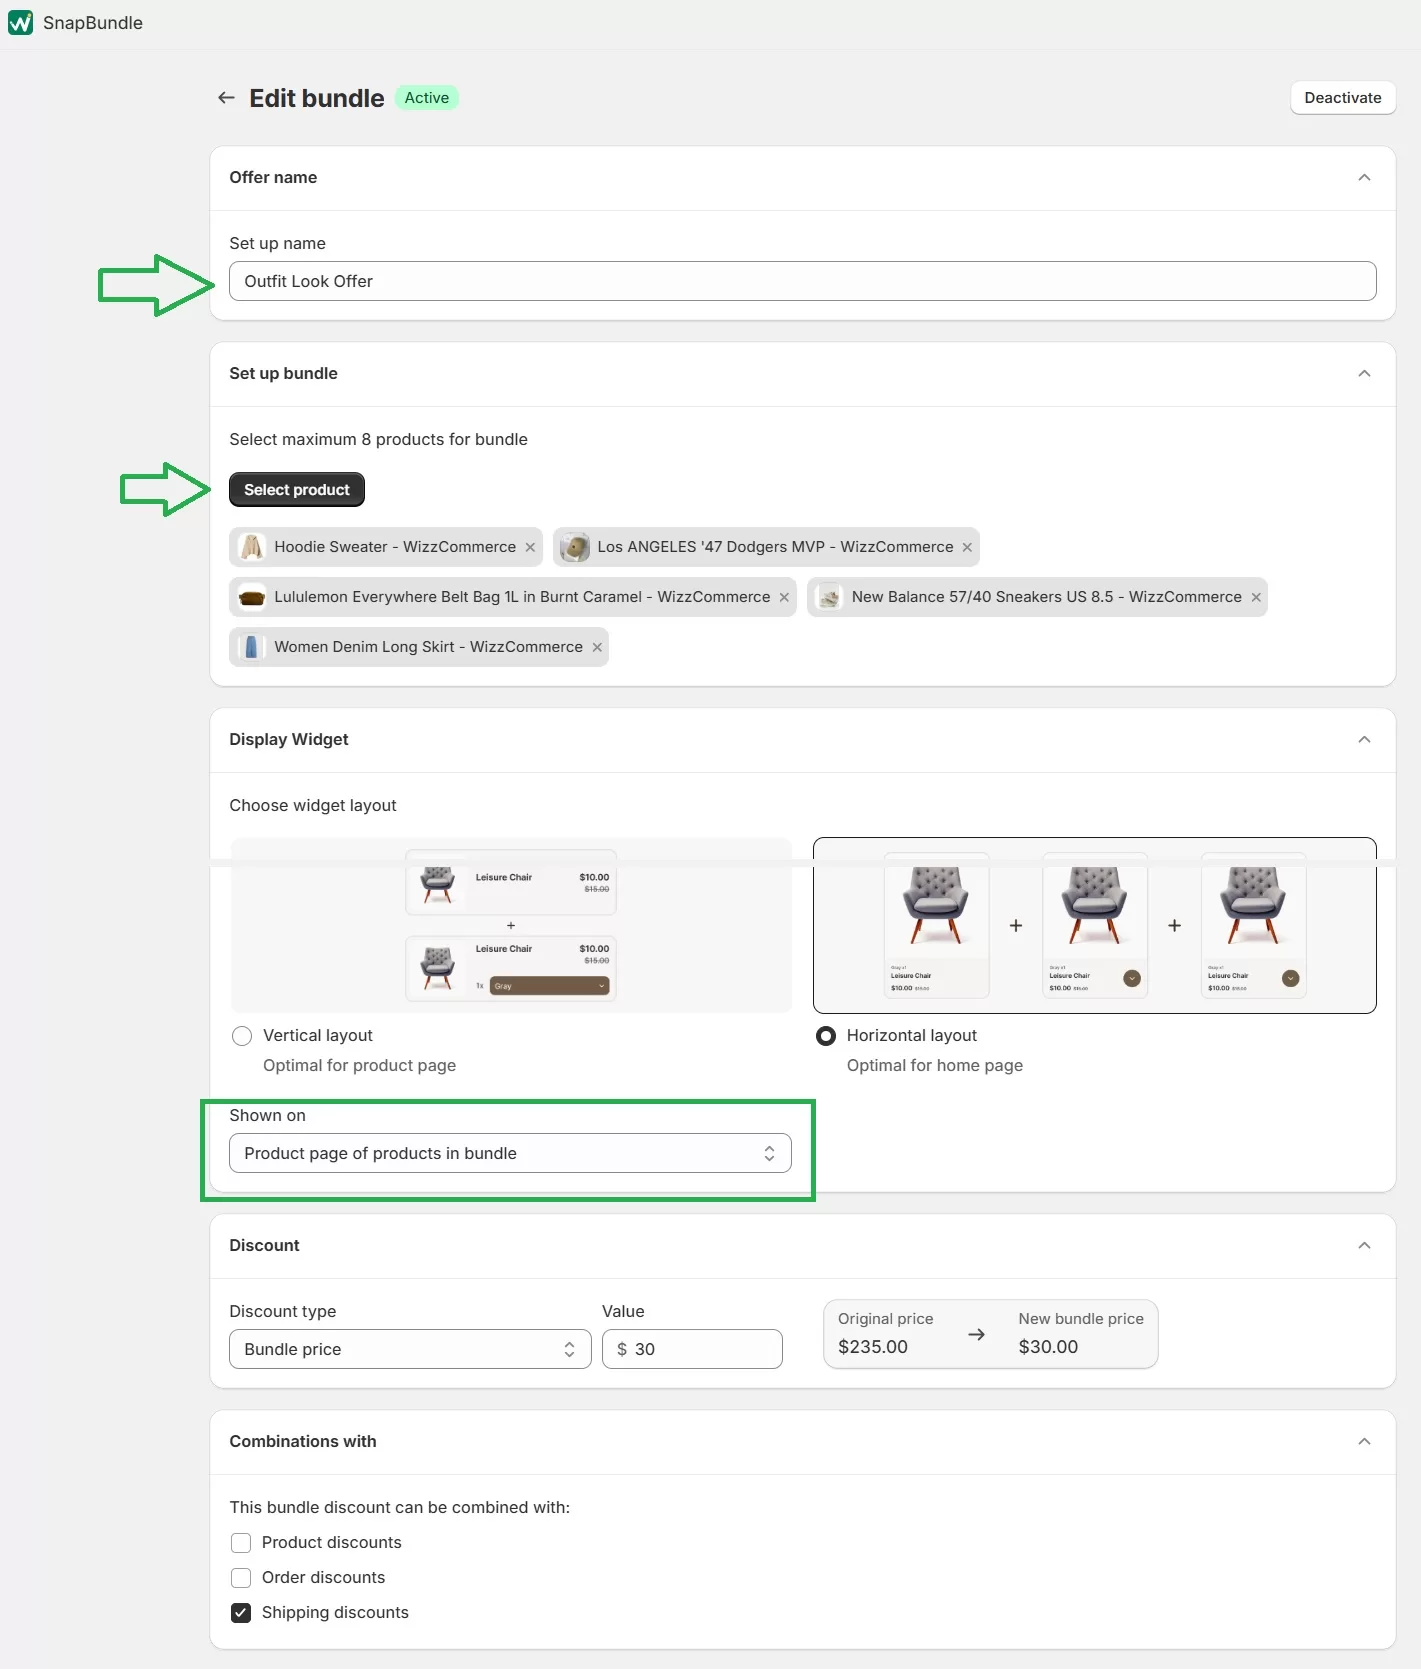The width and height of the screenshot is (1421, 1669).
Task: Uncheck the Shipping discounts checkbox
Action: point(241,1613)
